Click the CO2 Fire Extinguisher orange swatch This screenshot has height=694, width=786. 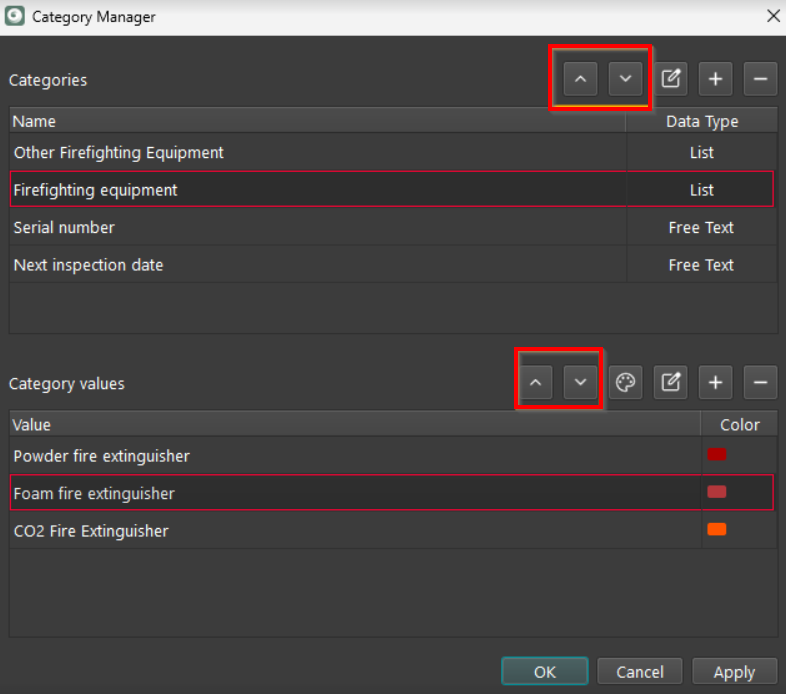(x=716, y=530)
